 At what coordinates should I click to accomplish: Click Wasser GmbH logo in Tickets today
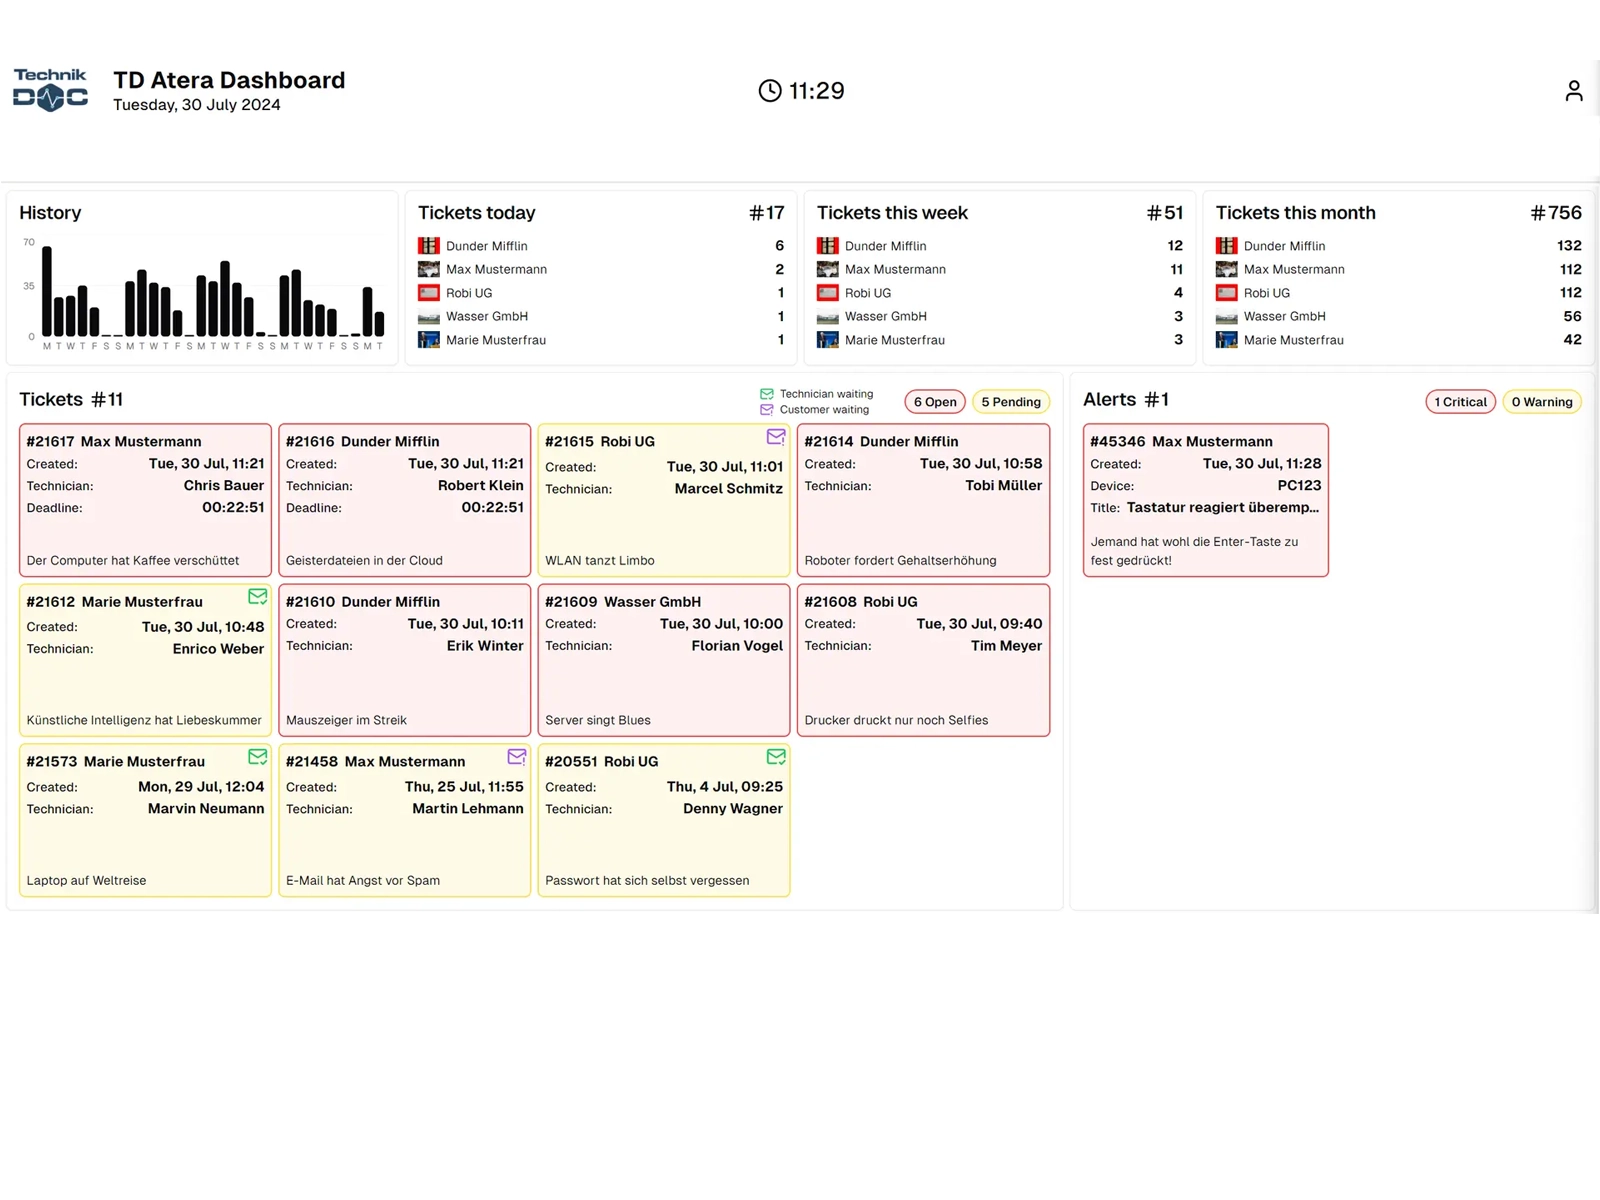click(x=429, y=317)
